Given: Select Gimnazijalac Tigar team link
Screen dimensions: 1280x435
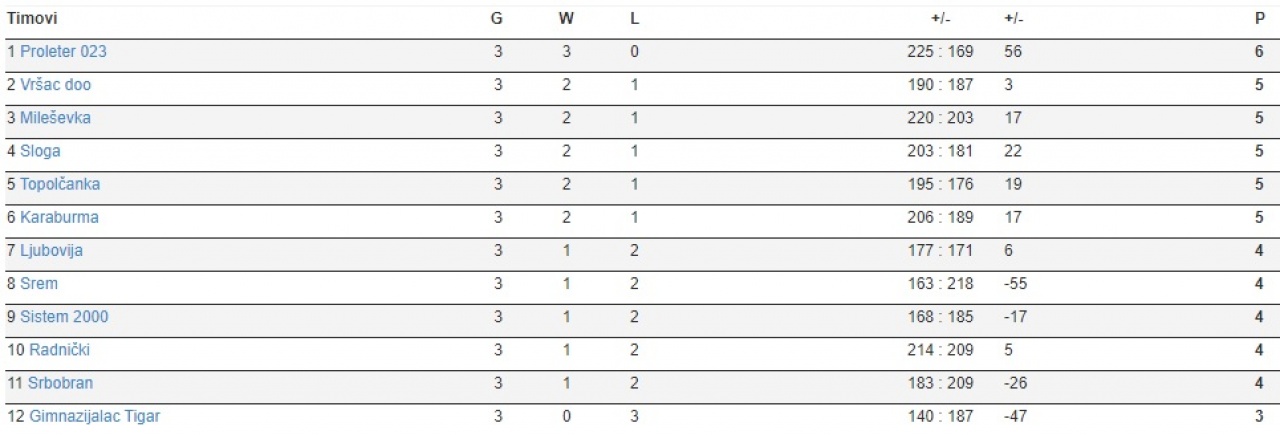Looking at the screenshot, I should pyautogui.click(x=94, y=416).
